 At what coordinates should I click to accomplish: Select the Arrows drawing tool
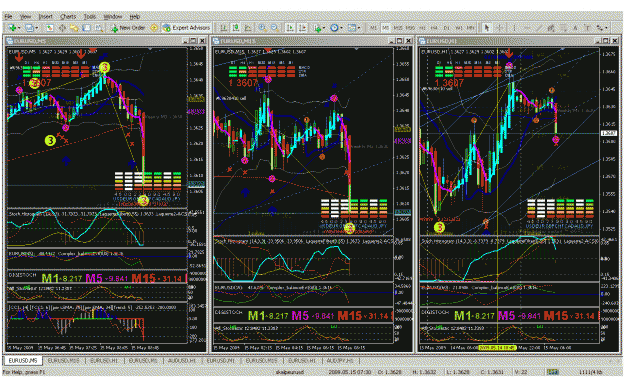pos(599,28)
